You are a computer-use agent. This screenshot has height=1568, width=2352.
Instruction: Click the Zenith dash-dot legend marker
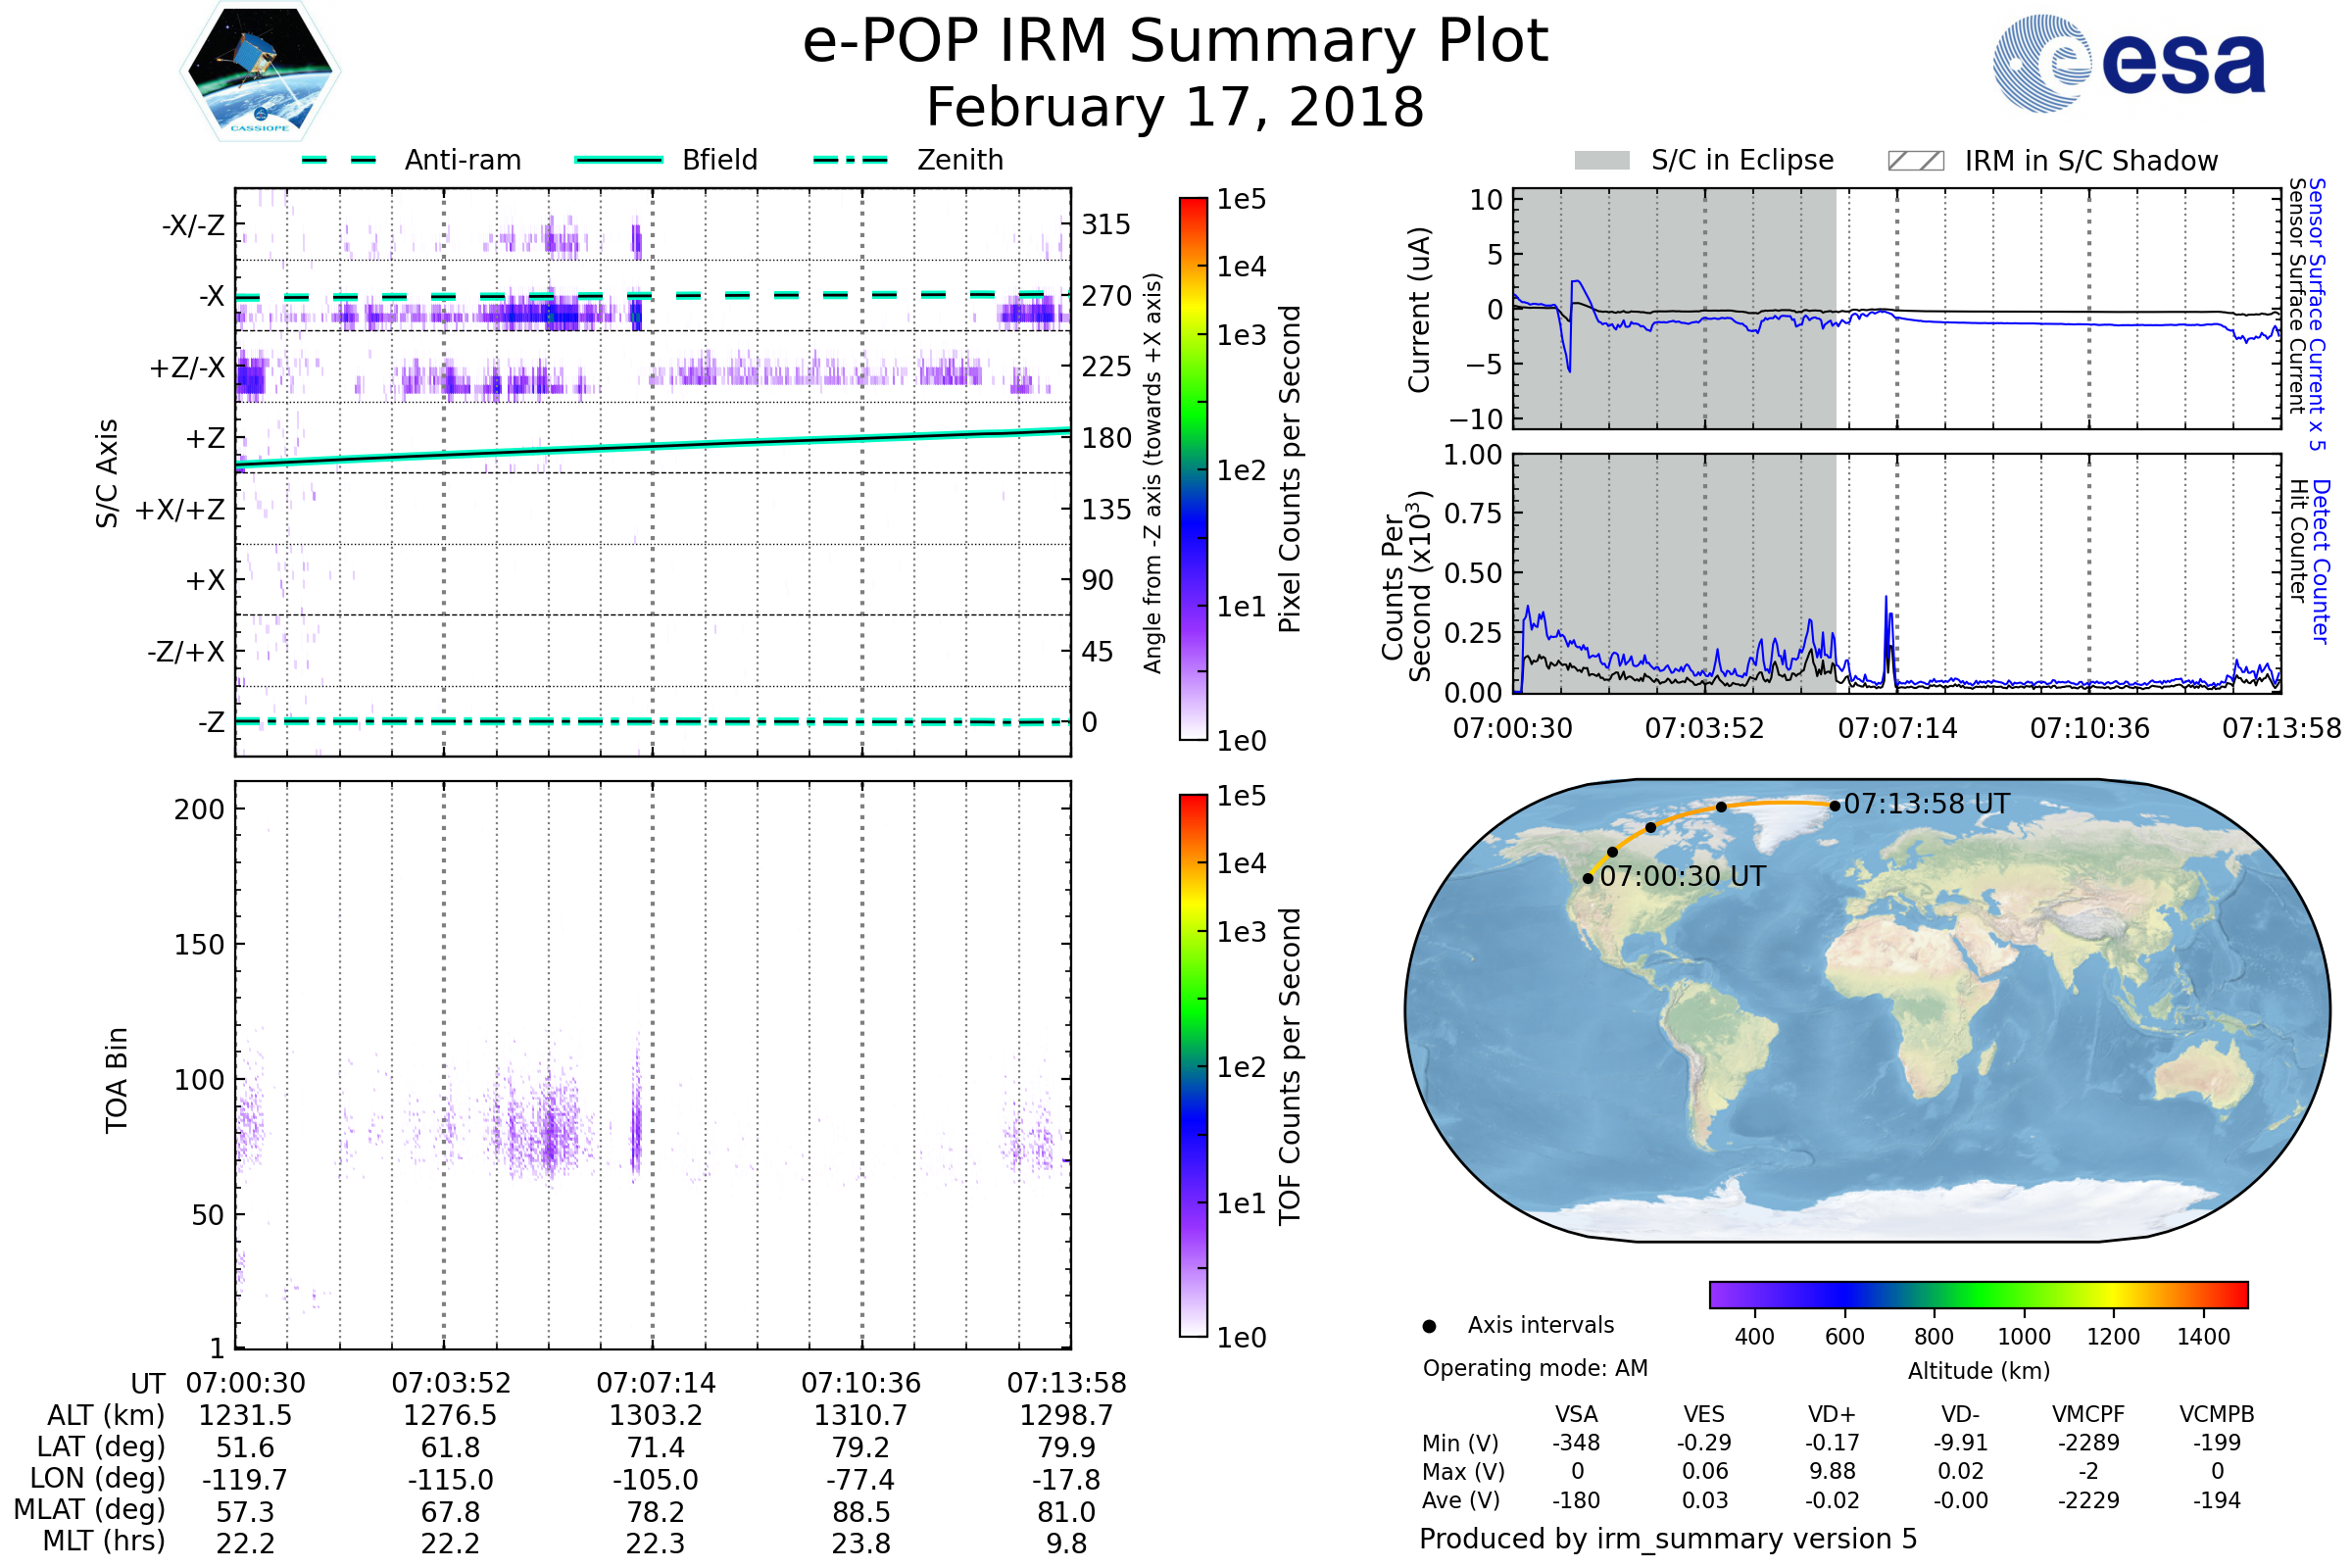click(850, 160)
